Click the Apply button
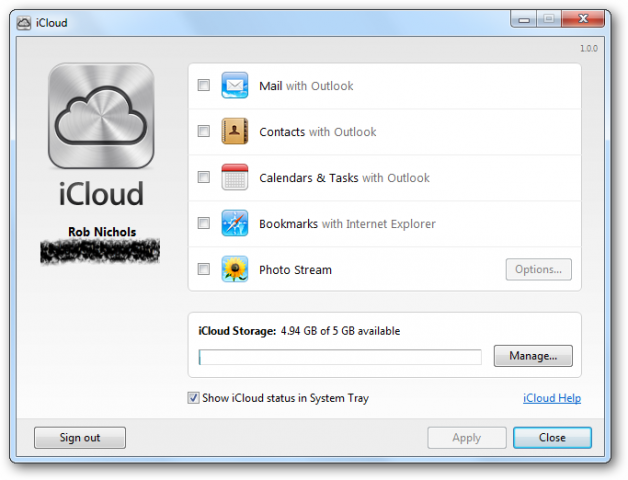The image size is (628, 480). tap(467, 438)
